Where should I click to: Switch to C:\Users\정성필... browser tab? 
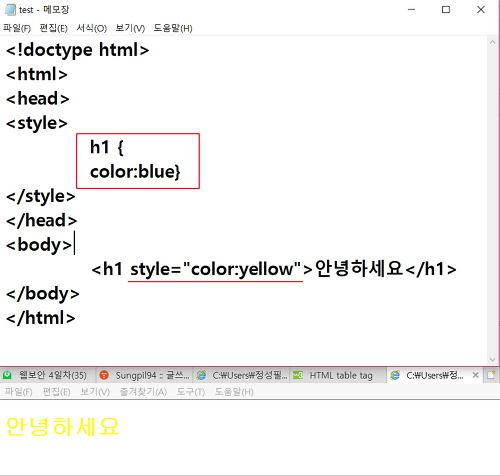click(241, 375)
